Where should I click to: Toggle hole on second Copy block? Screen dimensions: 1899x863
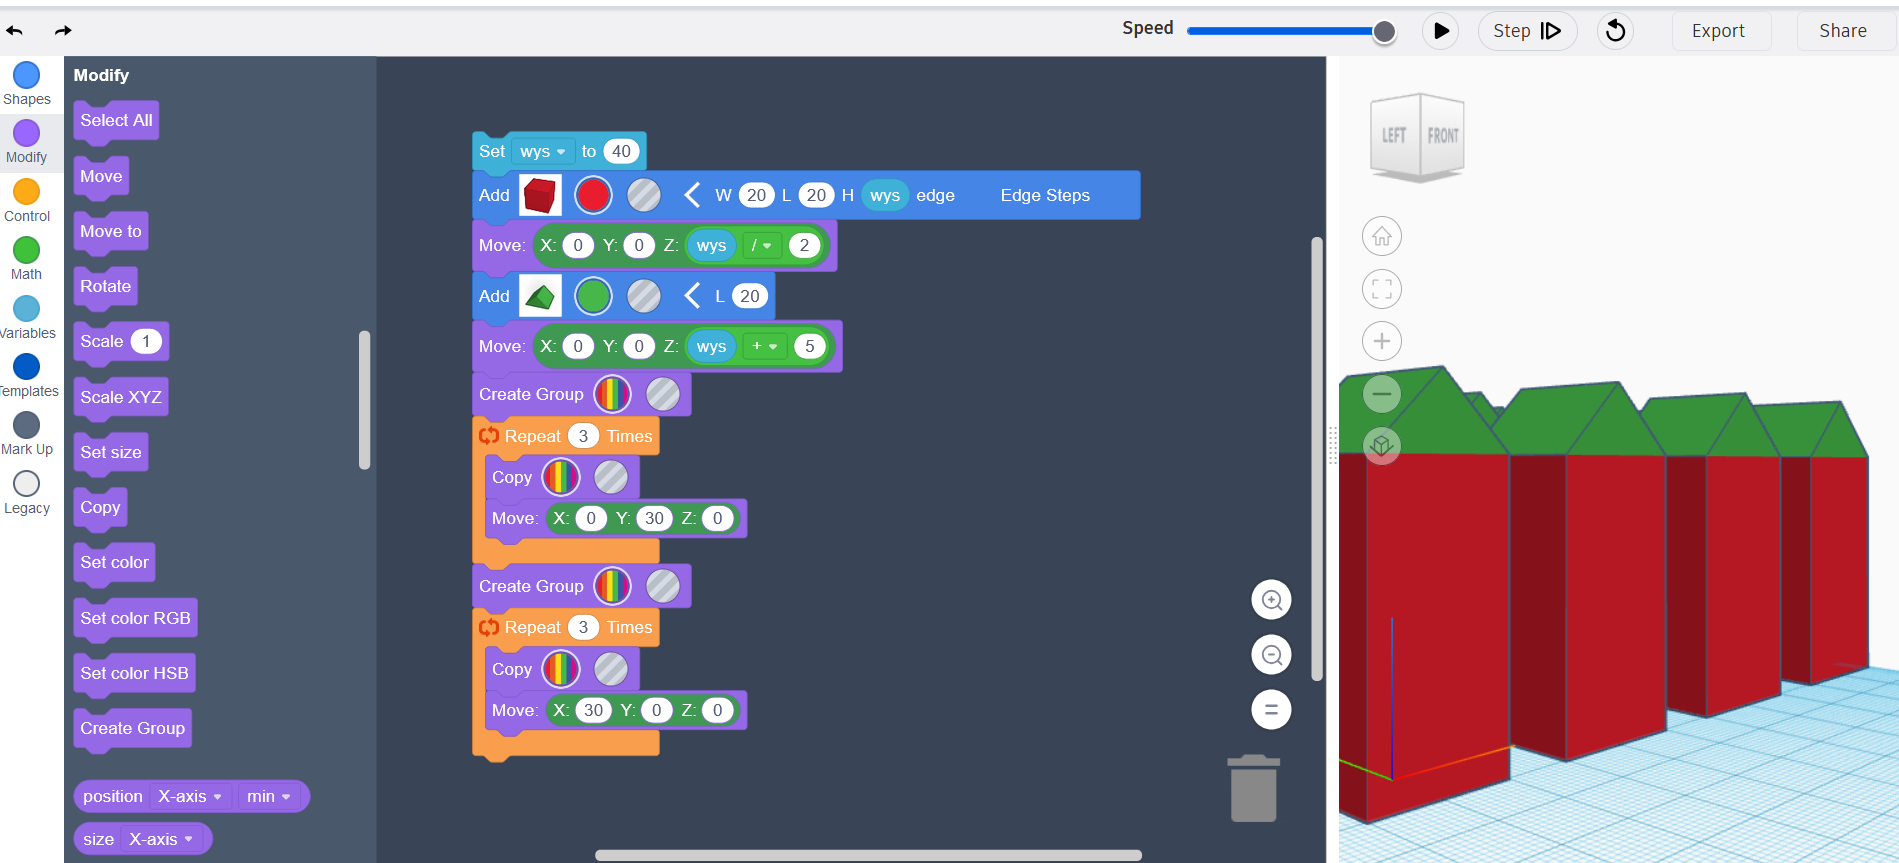(611, 670)
